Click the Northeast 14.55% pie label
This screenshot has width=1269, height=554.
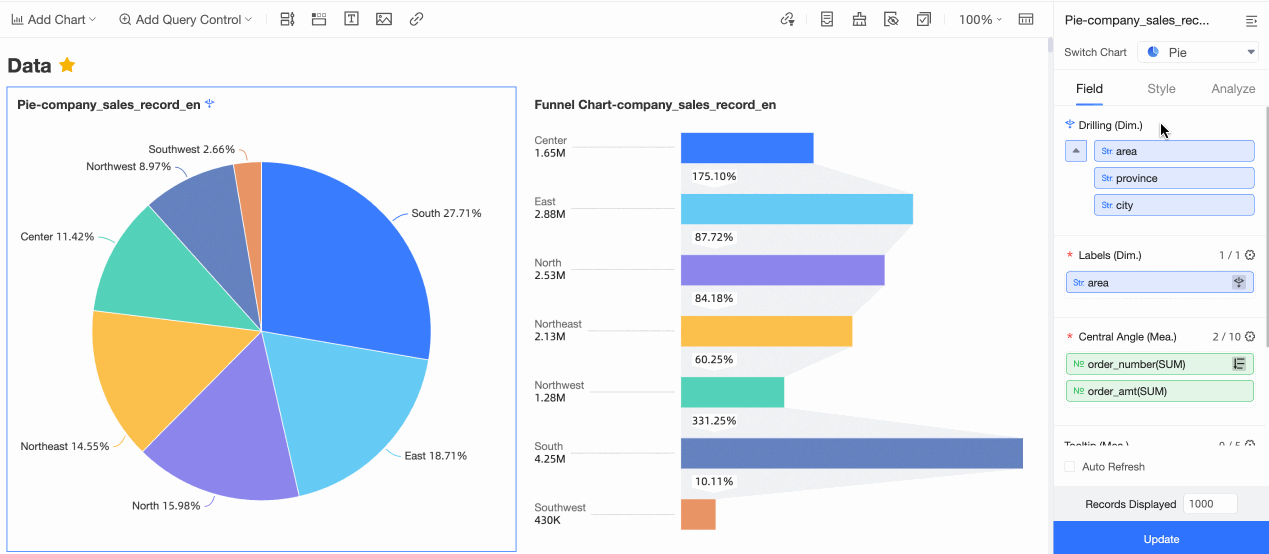coord(65,447)
